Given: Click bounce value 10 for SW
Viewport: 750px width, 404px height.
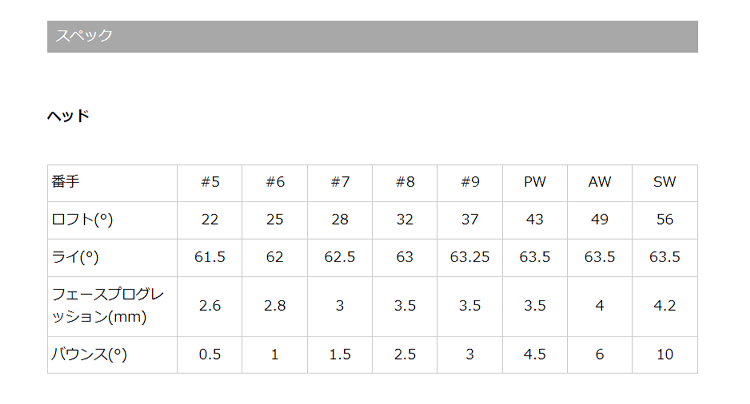Looking at the screenshot, I should click(665, 354).
